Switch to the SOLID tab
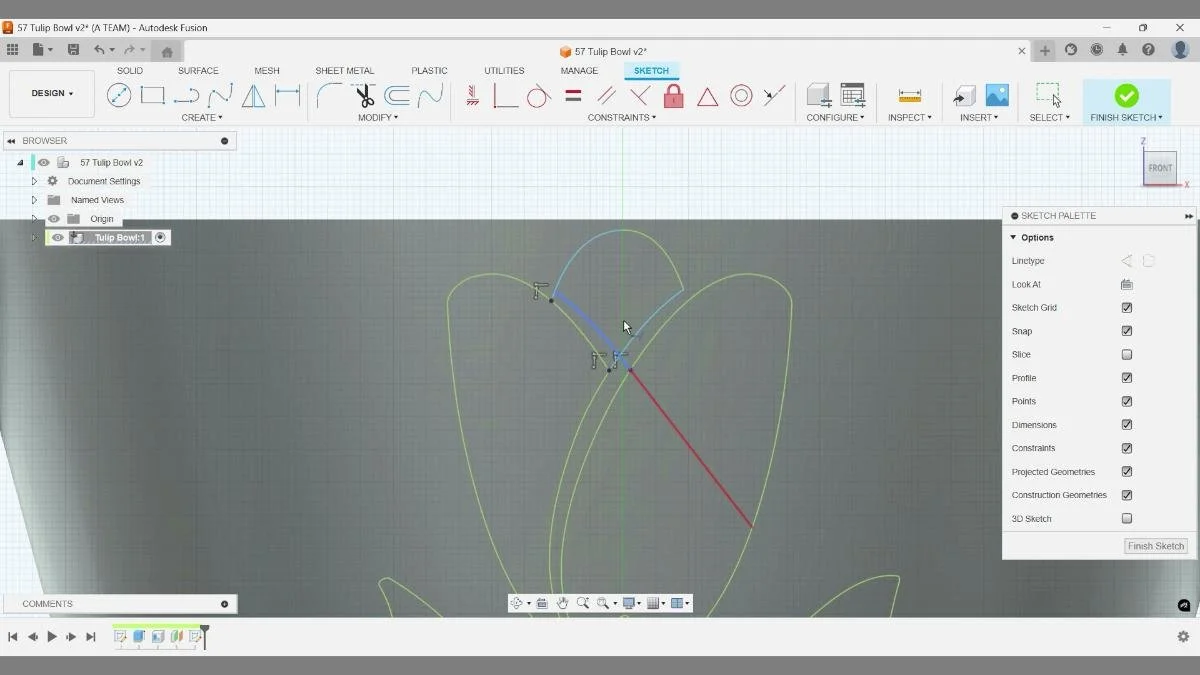Screen dimensions: 1200x675 [x=129, y=70]
